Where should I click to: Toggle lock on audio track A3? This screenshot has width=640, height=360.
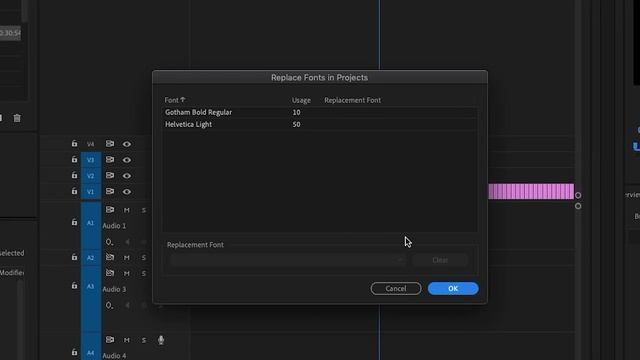click(x=74, y=286)
